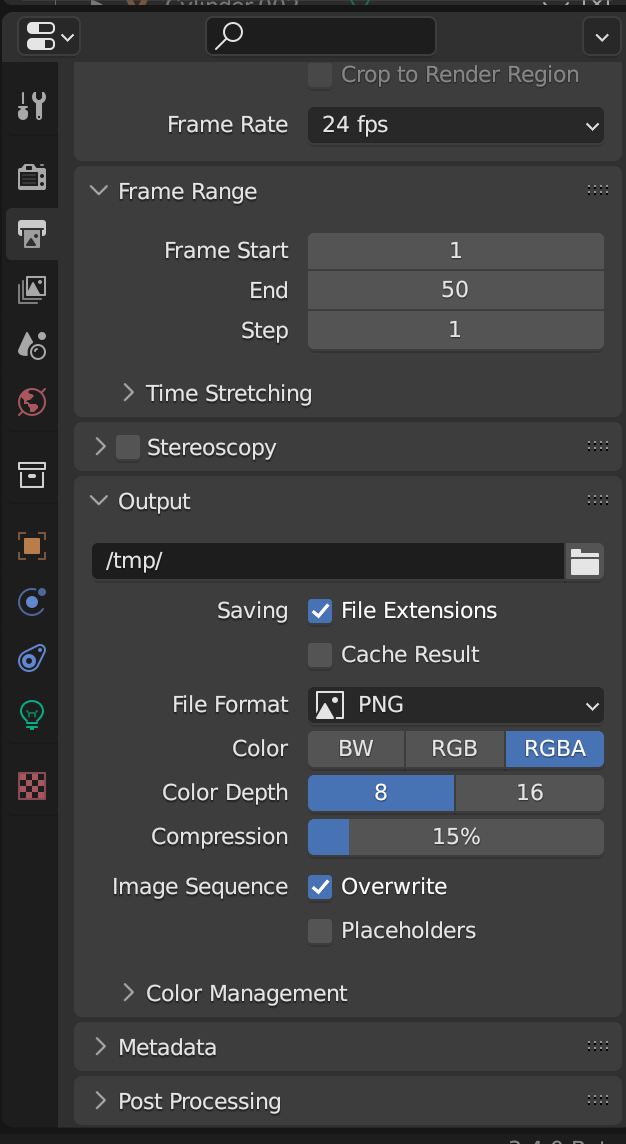This screenshot has height=1144, width=626.
Task: Open the Object Constraints properties tab
Action: (x=31, y=658)
